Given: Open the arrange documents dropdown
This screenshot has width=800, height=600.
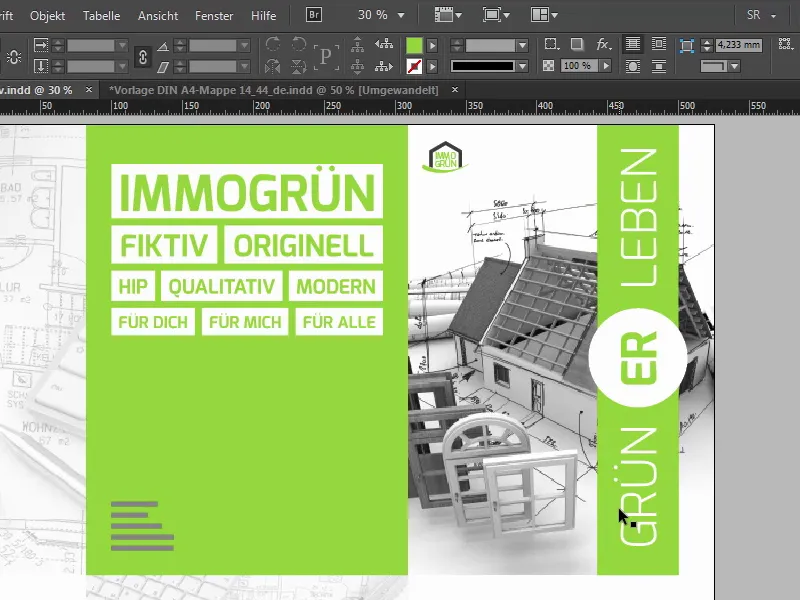Looking at the screenshot, I should [544, 15].
